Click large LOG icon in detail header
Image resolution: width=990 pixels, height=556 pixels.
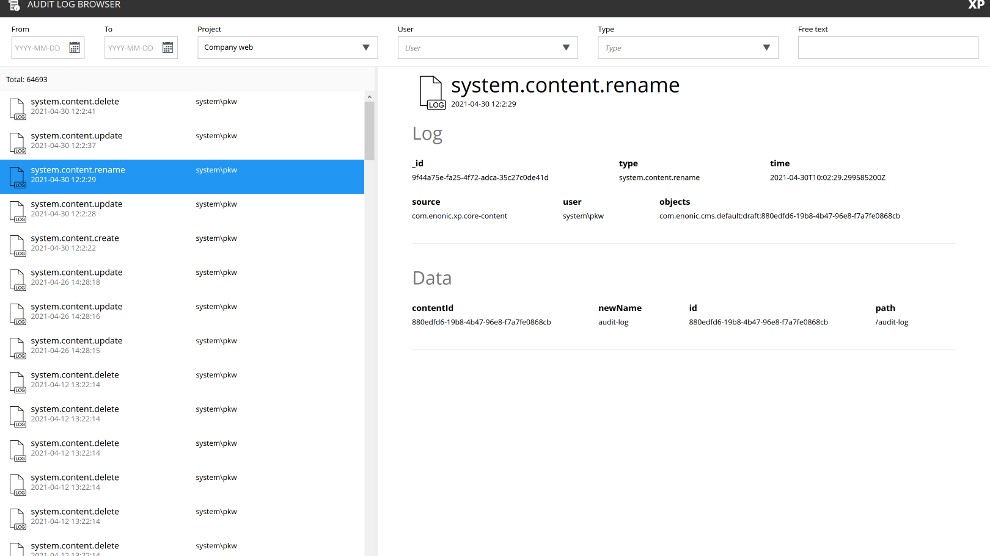tap(432, 92)
